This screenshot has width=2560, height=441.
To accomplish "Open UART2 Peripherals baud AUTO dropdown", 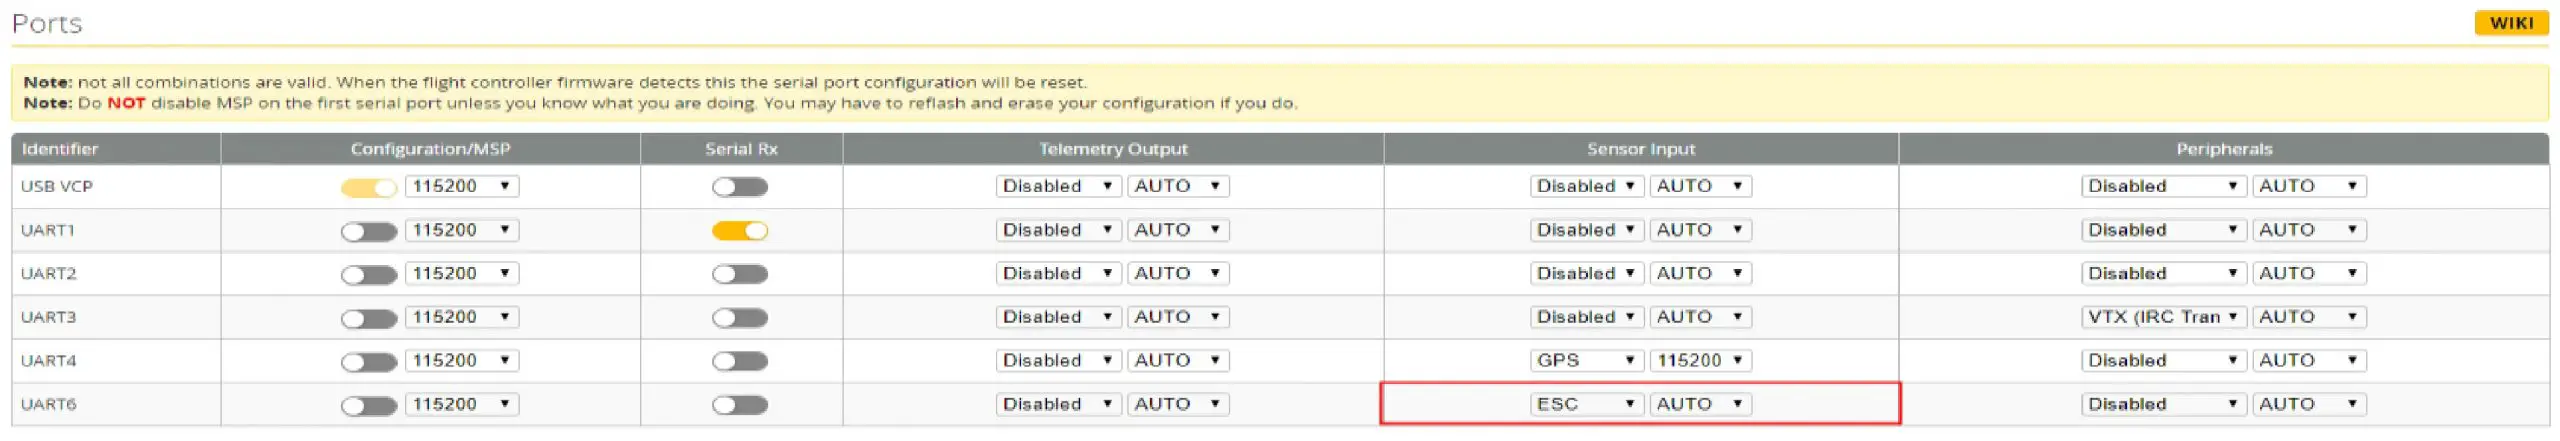I will pyautogui.click(x=2309, y=273).
